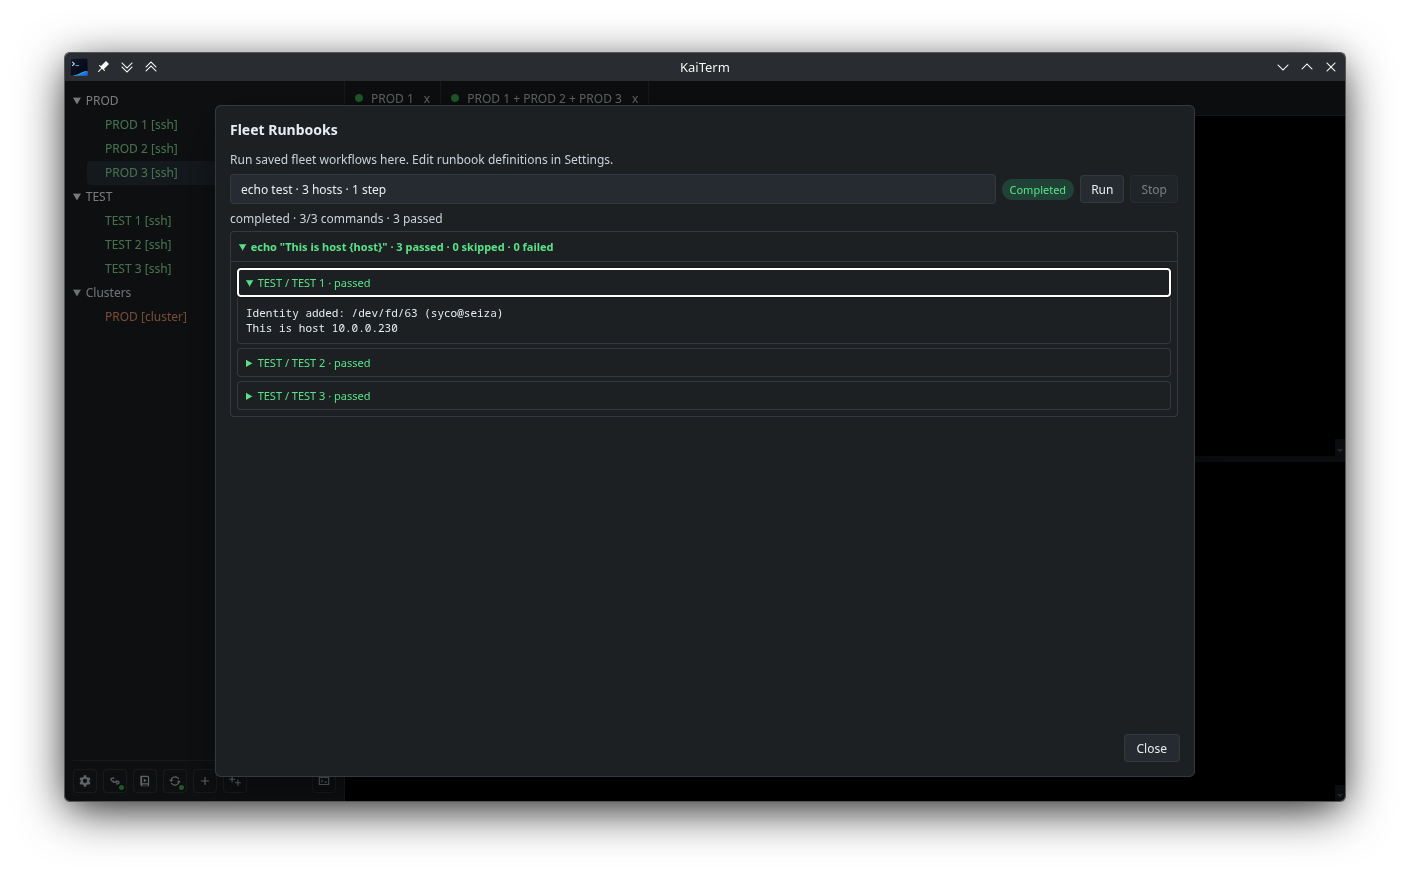The image size is (1410, 878).
Task: Close the Fleet Runbooks dialog
Action: (1152, 748)
